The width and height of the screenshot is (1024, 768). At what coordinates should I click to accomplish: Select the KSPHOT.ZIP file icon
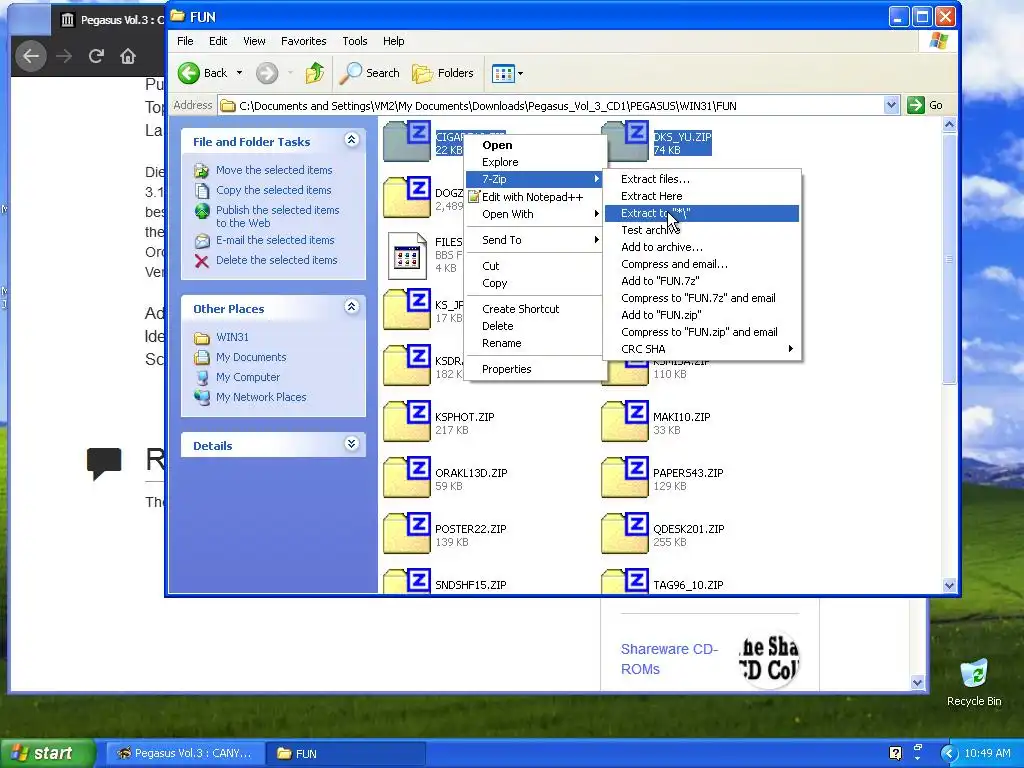pos(407,421)
